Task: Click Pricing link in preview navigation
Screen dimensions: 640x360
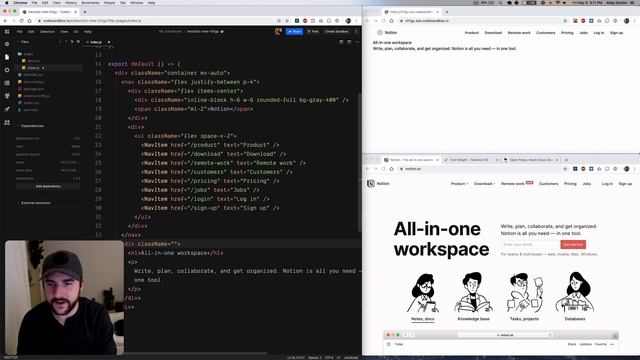Action: (x=567, y=33)
